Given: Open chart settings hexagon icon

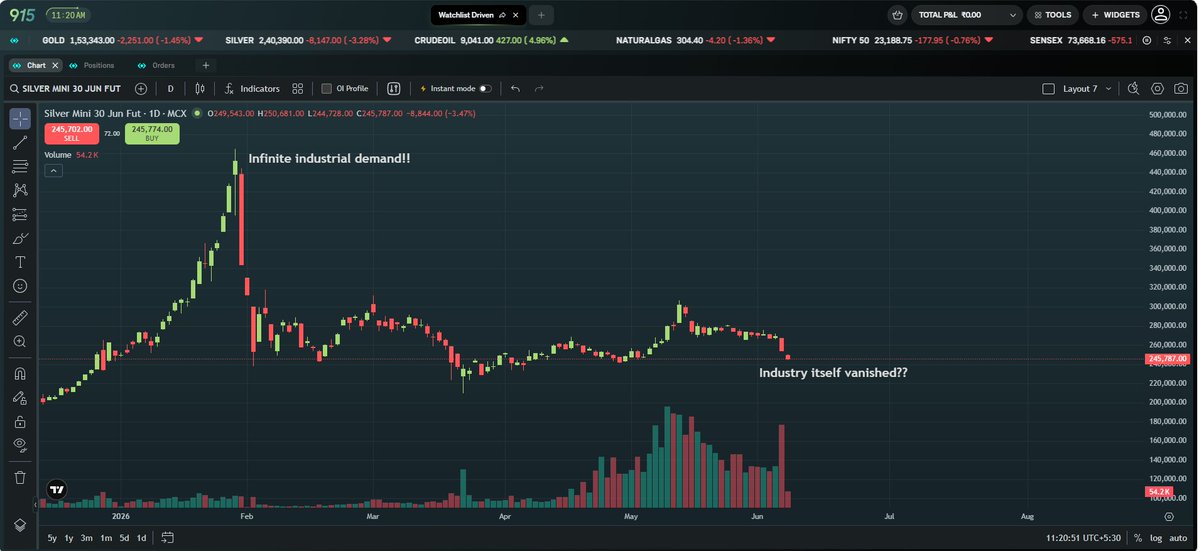Looking at the screenshot, I should coord(1158,89).
